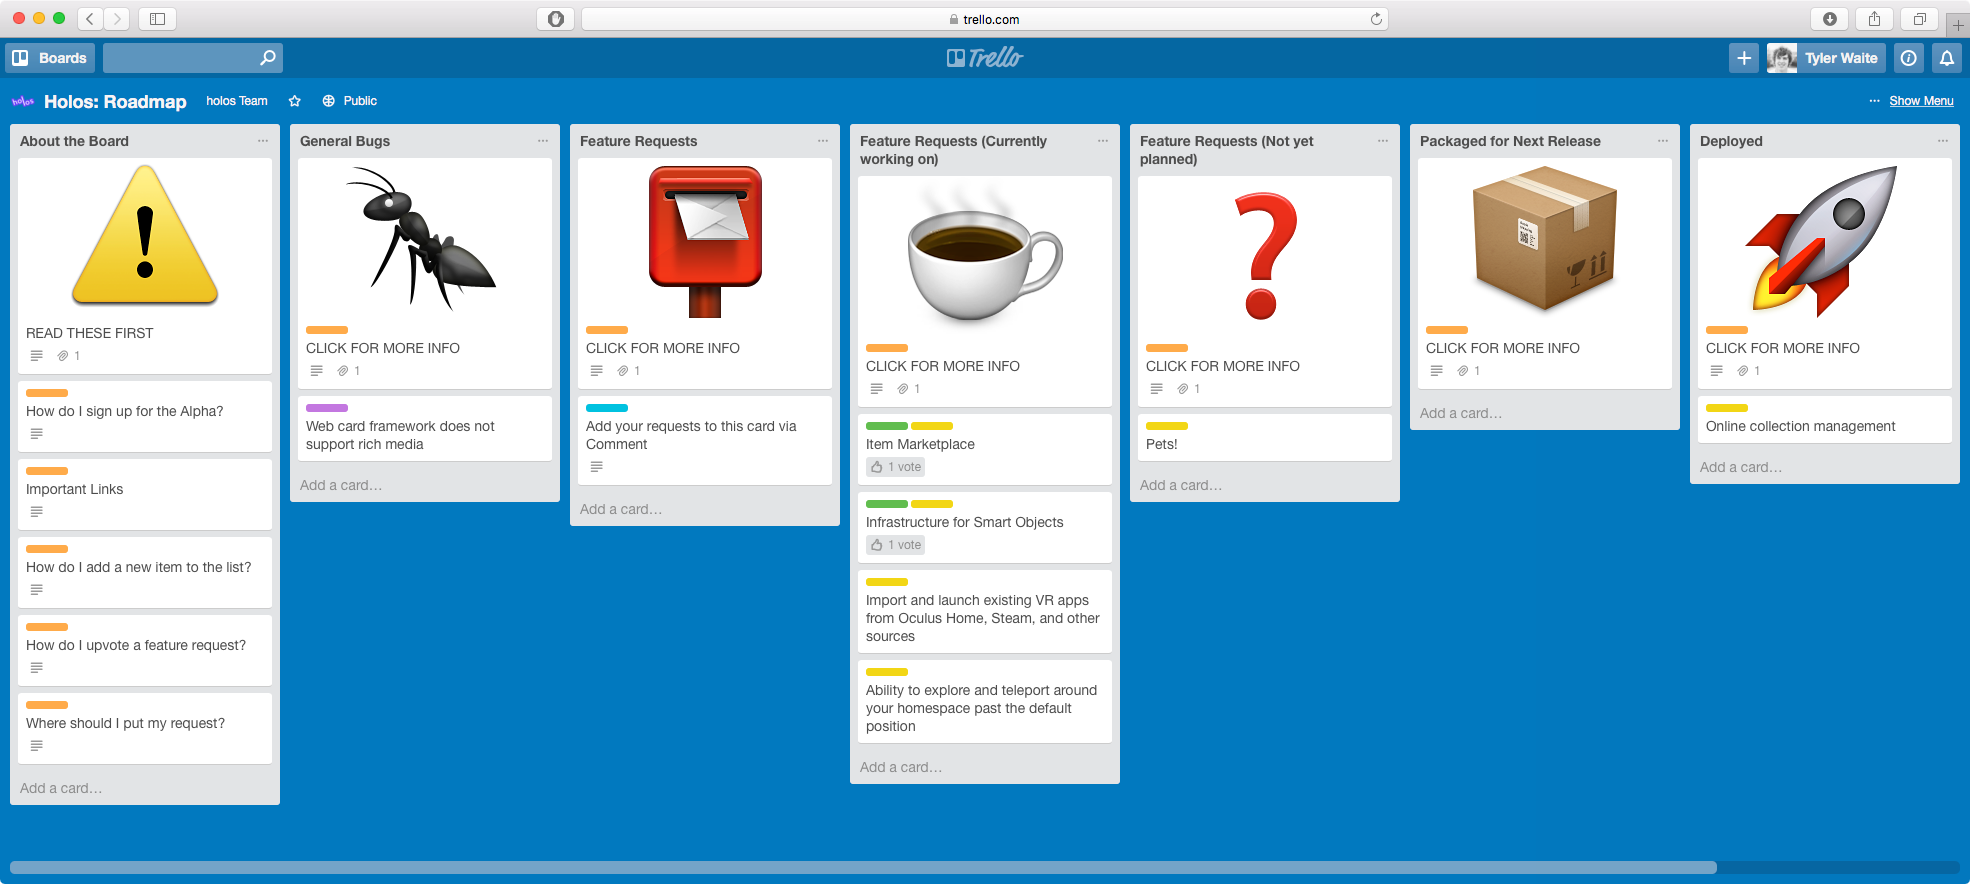Click the Holos: Roadmap board title
This screenshot has height=884, width=1970.
(x=115, y=102)
